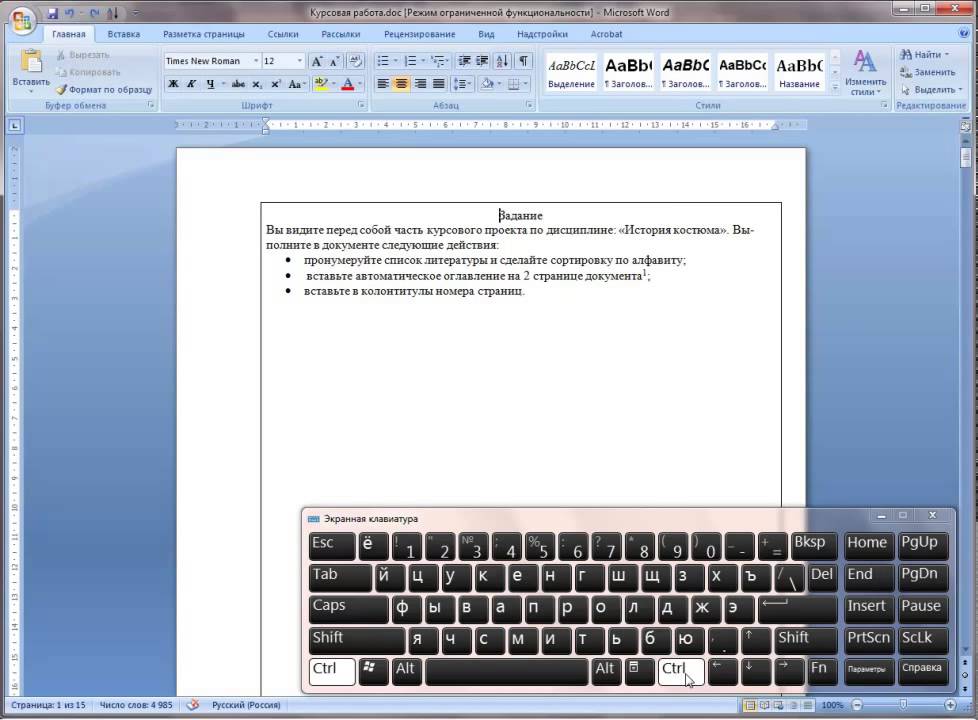Click the zoom slider in status bar
978x720 pixels.
(x=903, y=706)
